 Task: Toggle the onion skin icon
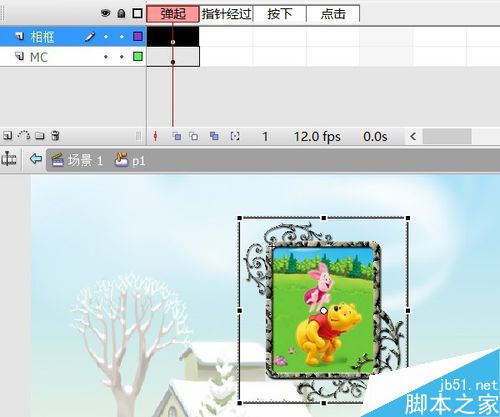[x=177, y=136]
